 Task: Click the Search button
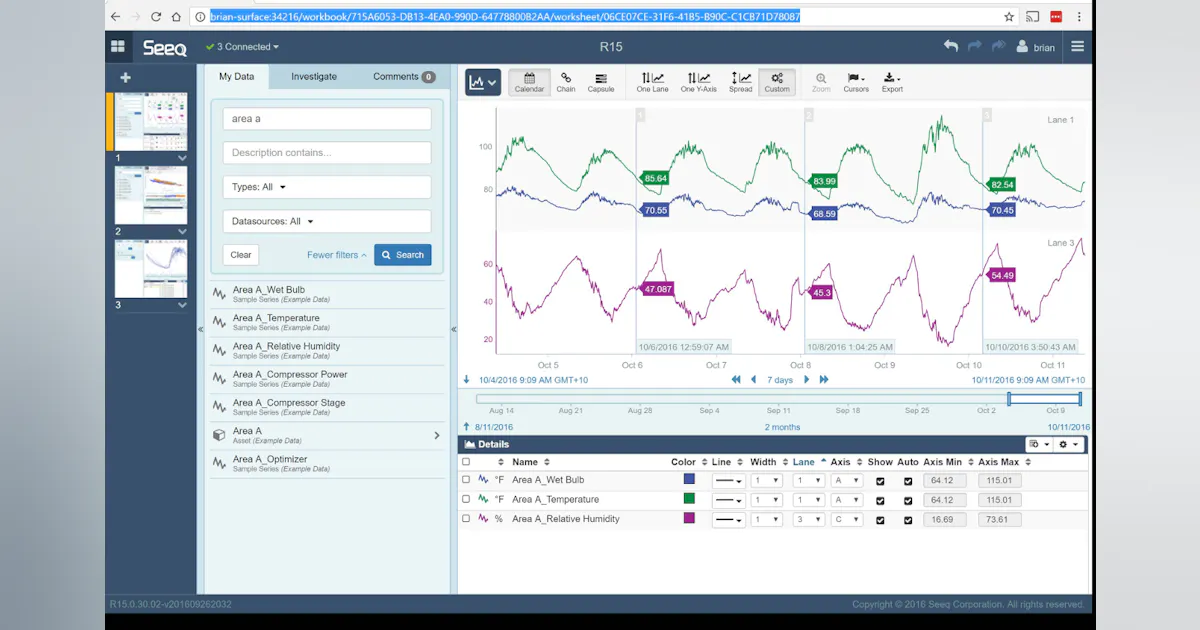(403, 255)
